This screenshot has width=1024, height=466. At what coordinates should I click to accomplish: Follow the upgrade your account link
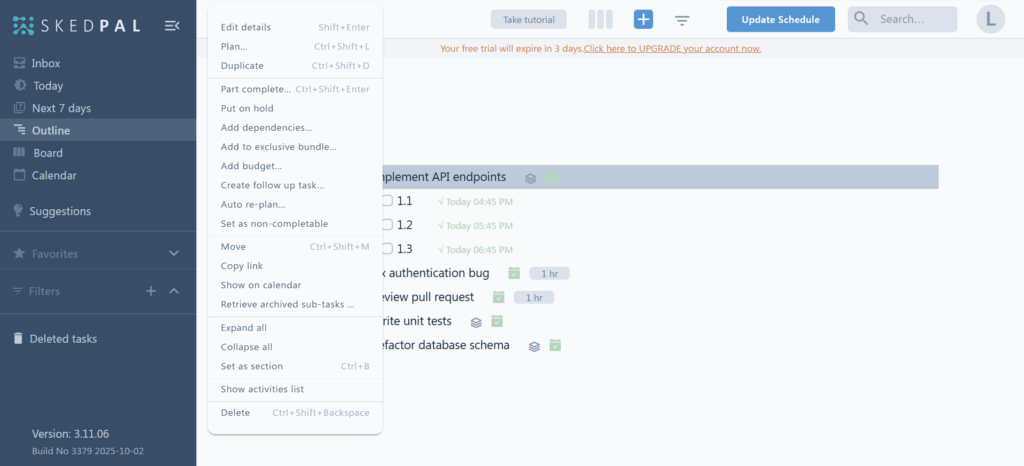tap(672, 48)
